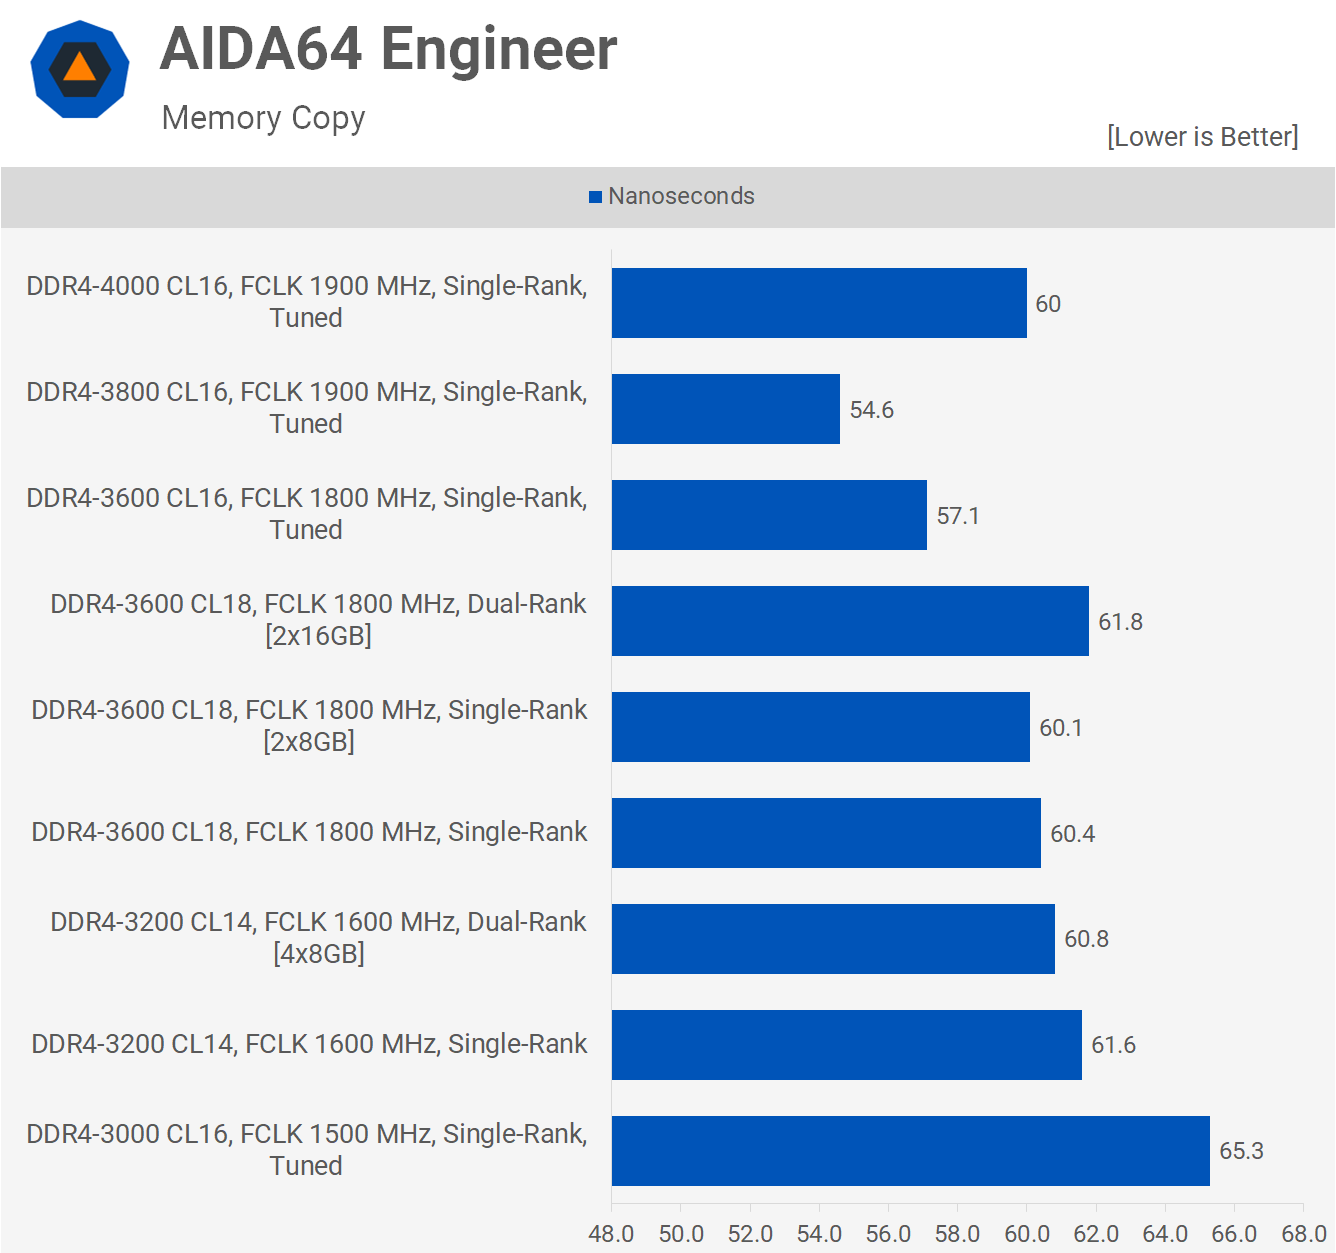Screen dimensions: 1336x1253
Task: Select the DDR4-4000 CL16 bar
Action: point(819,303)
